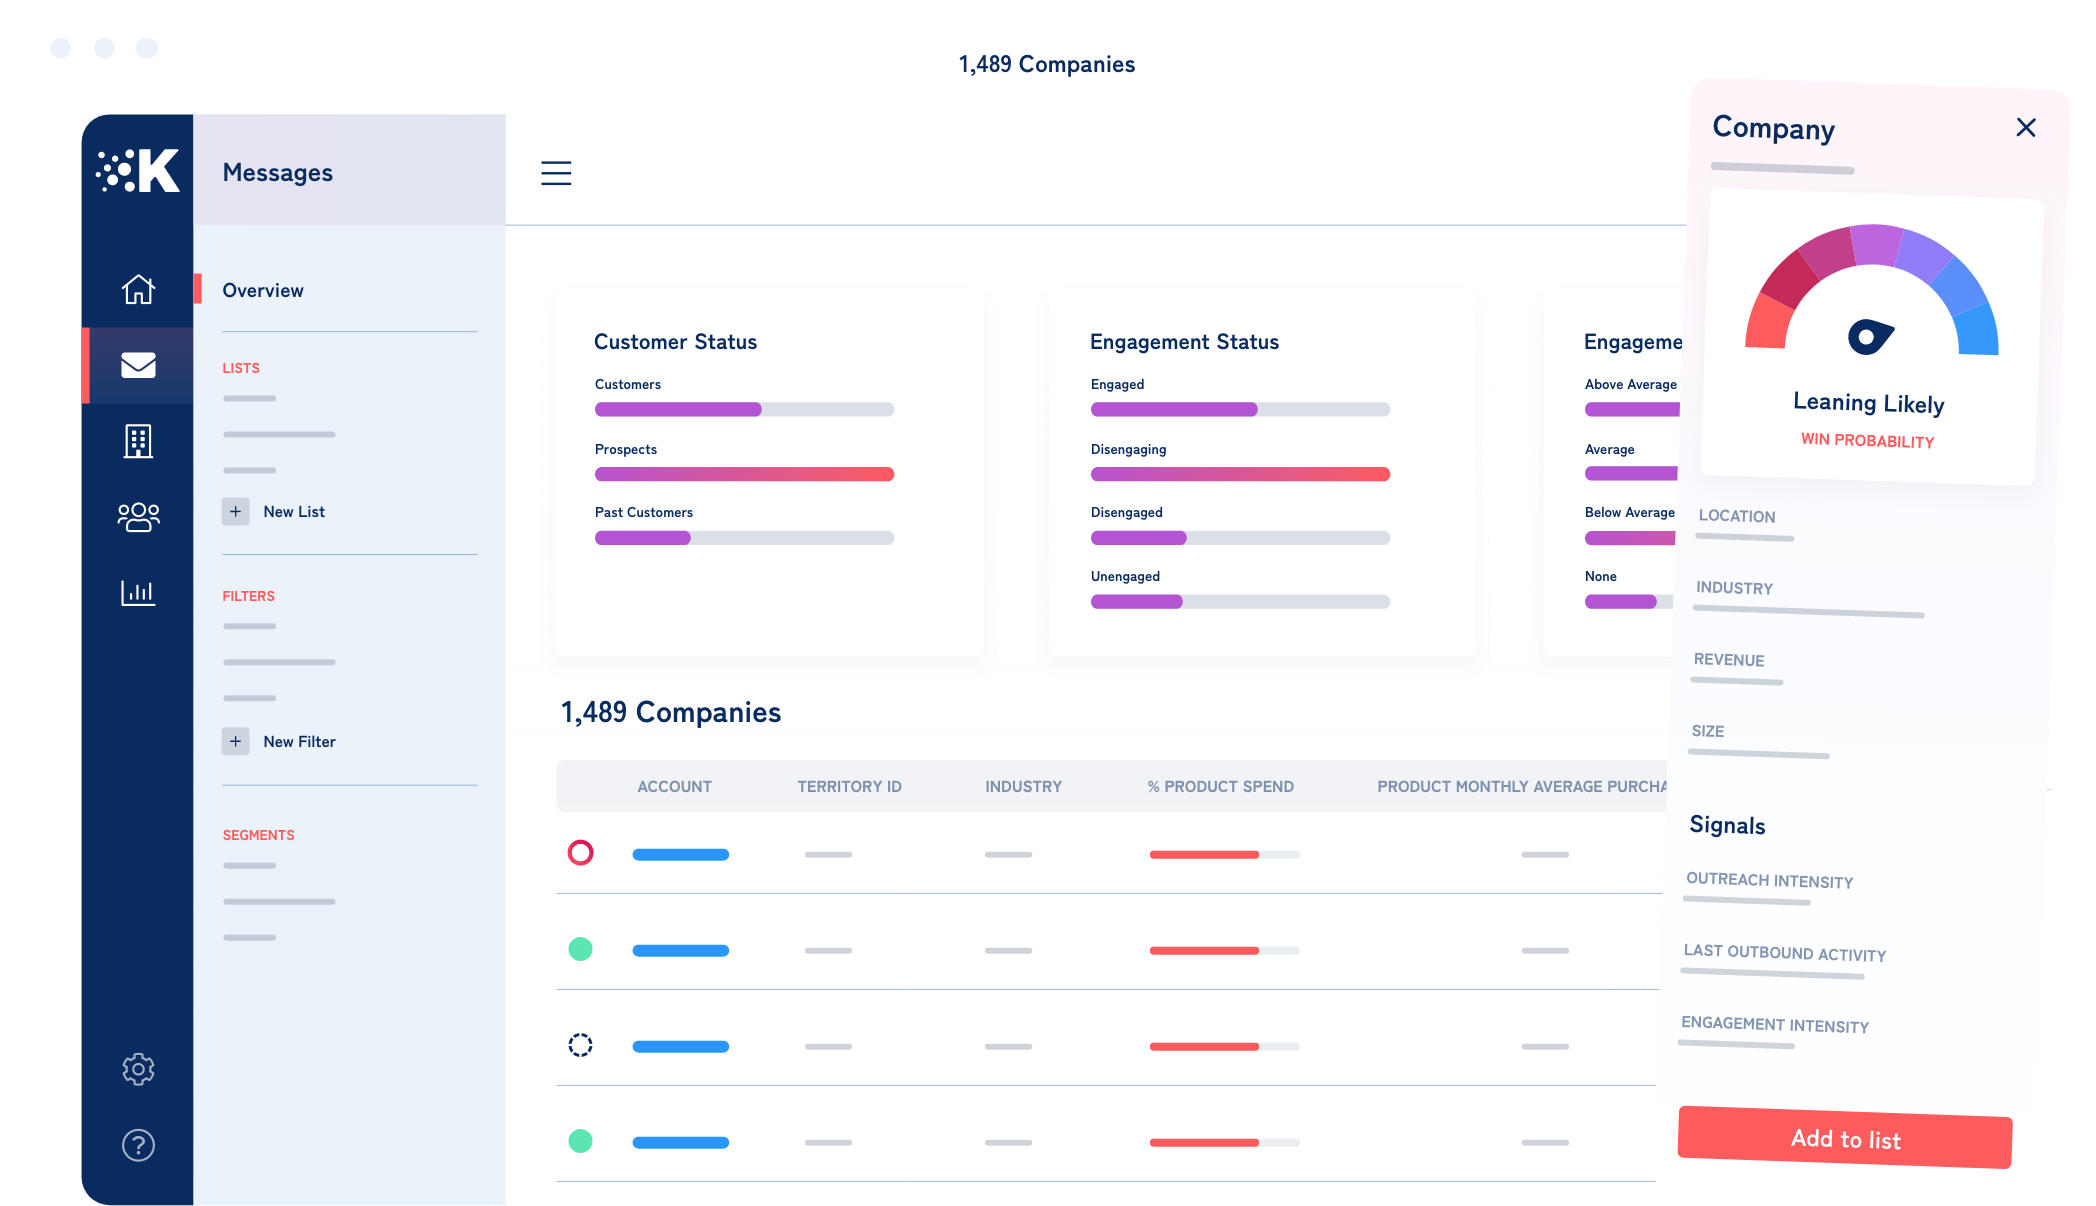The width and height of the screenshot is (2096, 1206).
Task: Click the ACCOUNT column header
Action: (674, 787)
